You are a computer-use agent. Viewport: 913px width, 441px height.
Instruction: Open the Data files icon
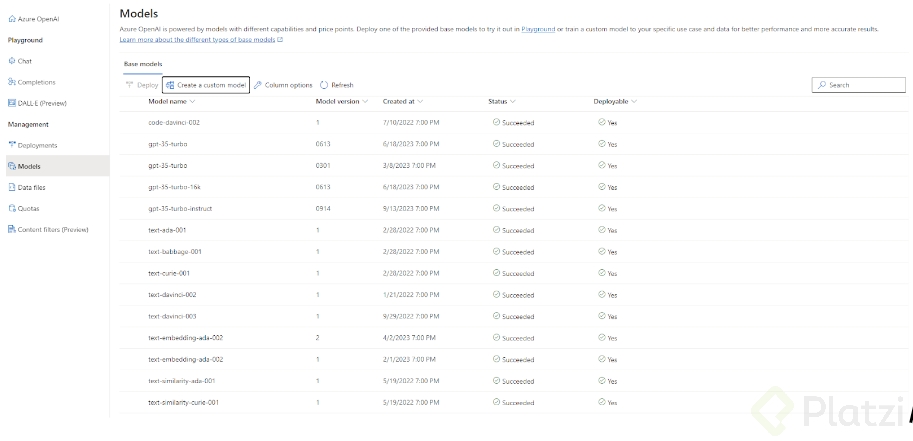[x=12, y=187]
